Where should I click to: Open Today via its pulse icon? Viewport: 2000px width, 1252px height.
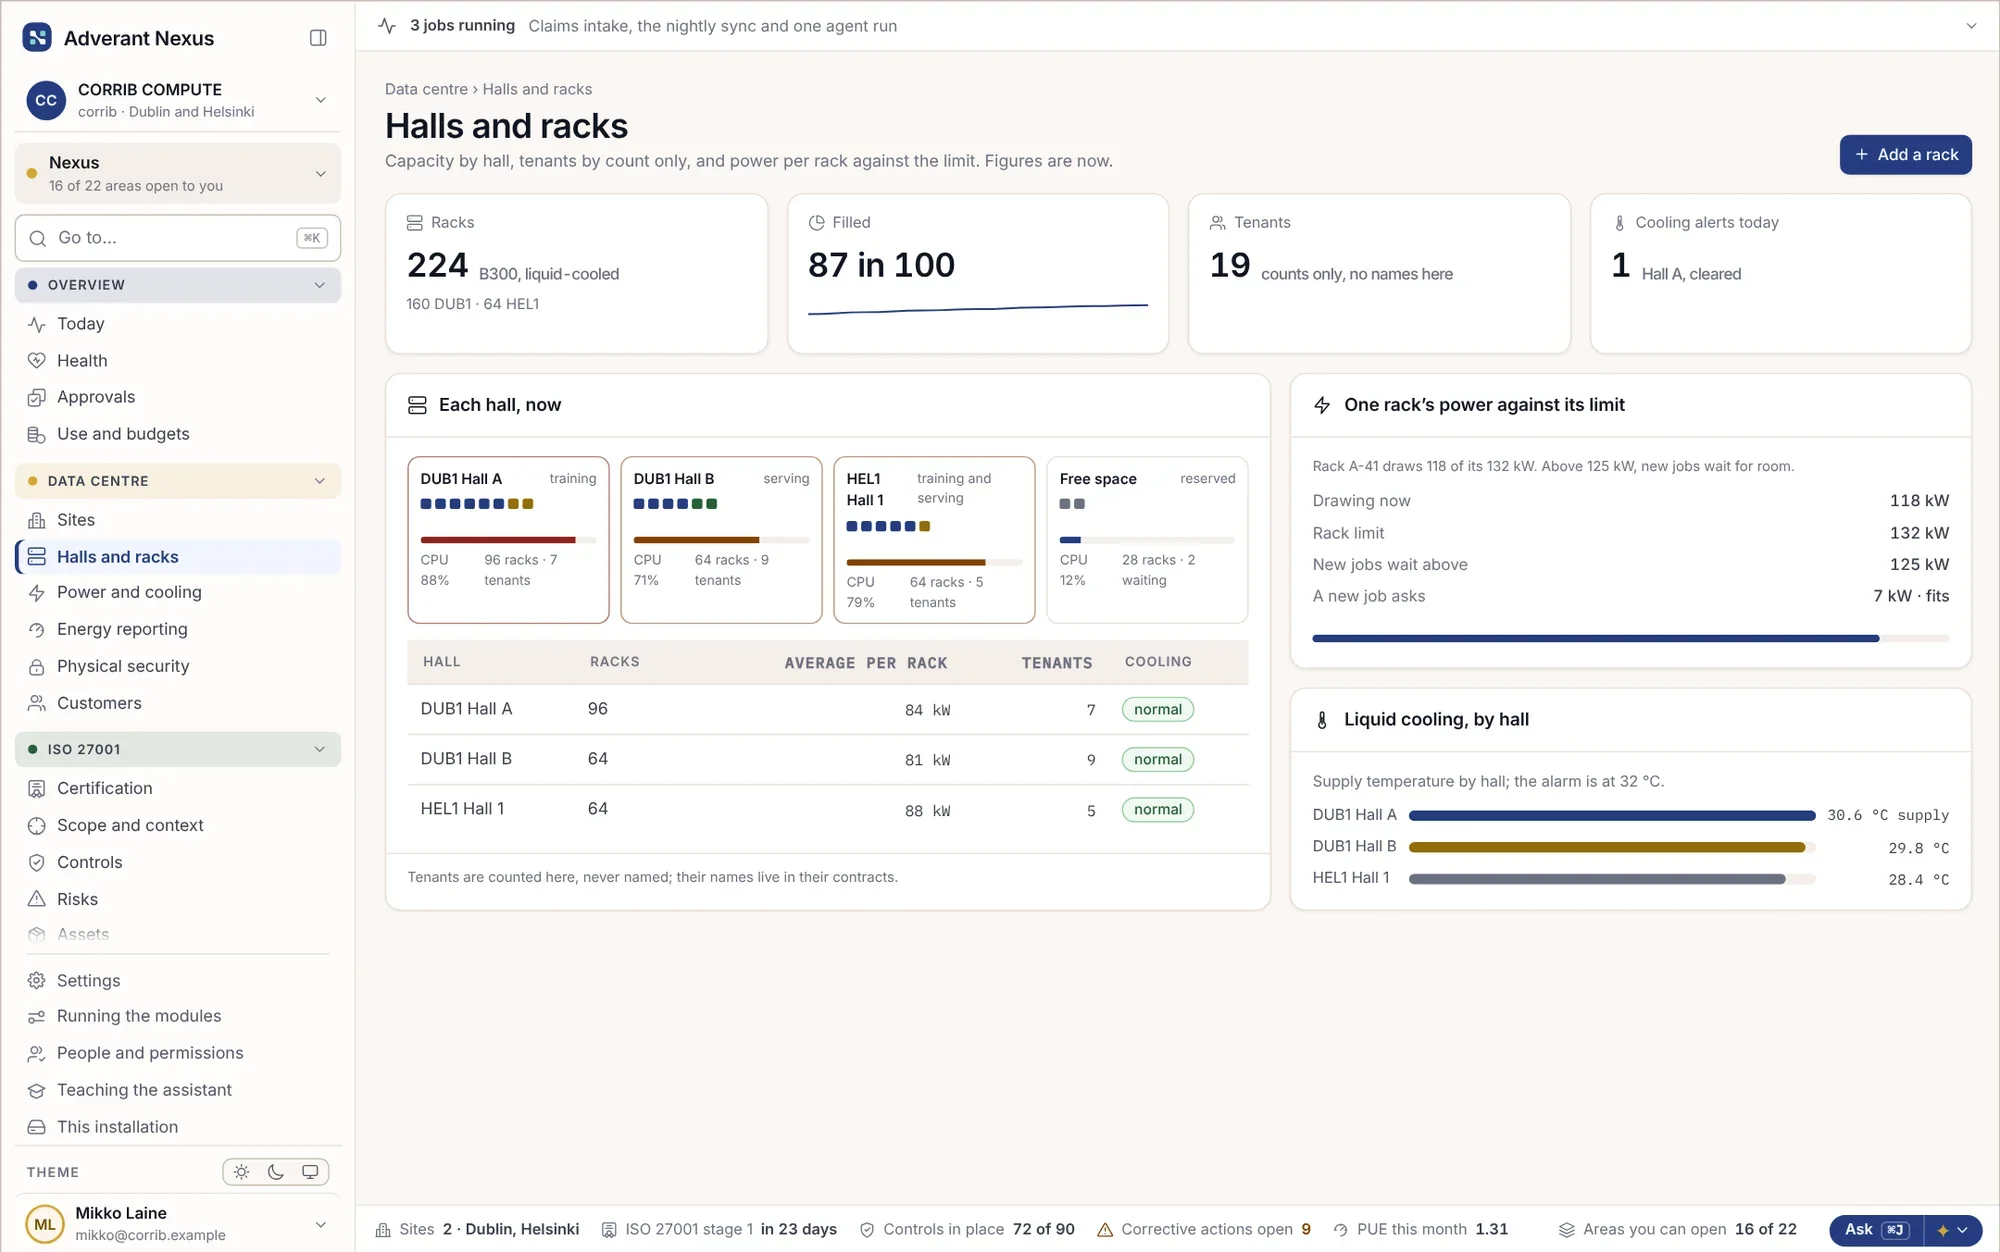coord(37,324)
